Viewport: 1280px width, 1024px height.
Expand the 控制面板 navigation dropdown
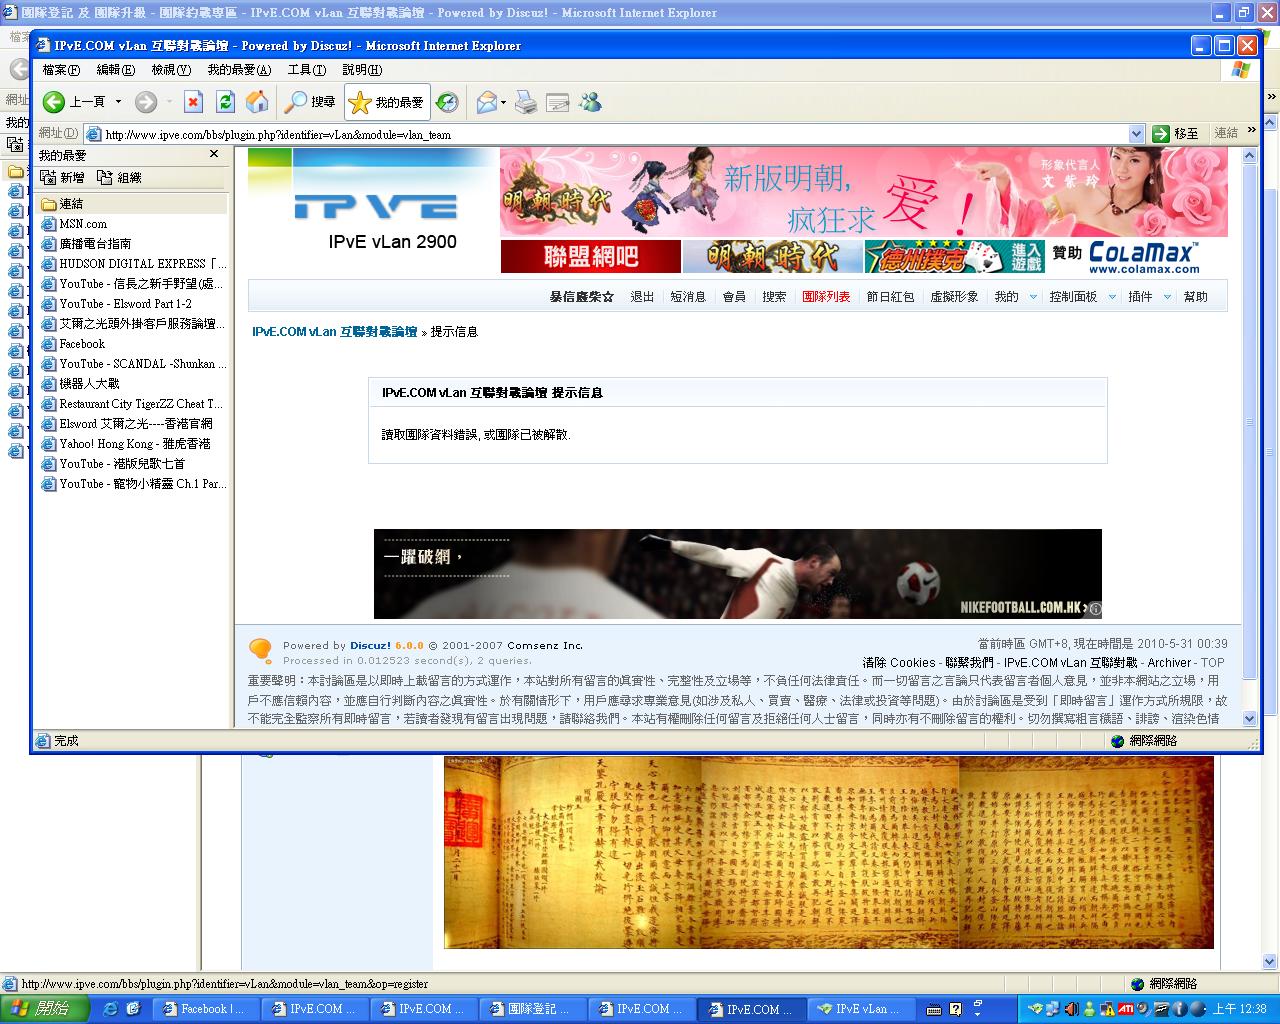[x=1112, y=297]
